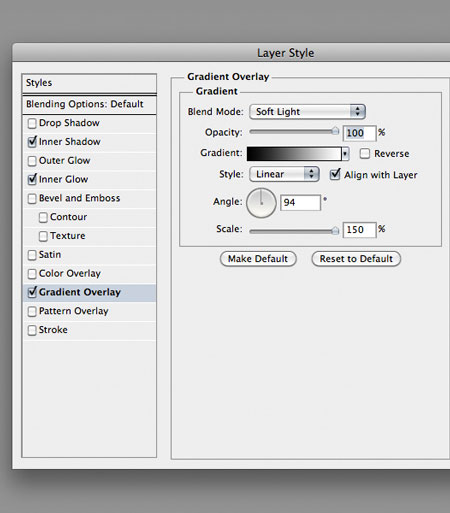Click the Angle value field showing 94

tap(300, 203)
